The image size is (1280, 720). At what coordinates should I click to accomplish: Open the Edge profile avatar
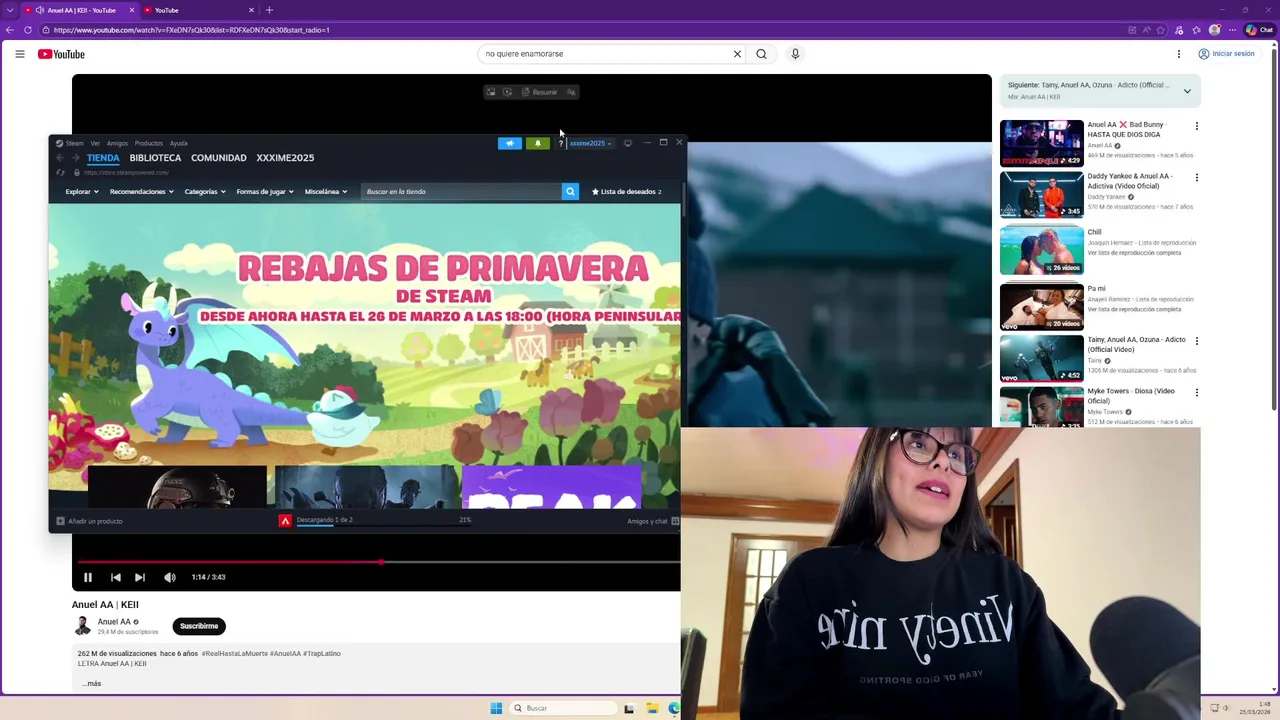[1215, 30]
